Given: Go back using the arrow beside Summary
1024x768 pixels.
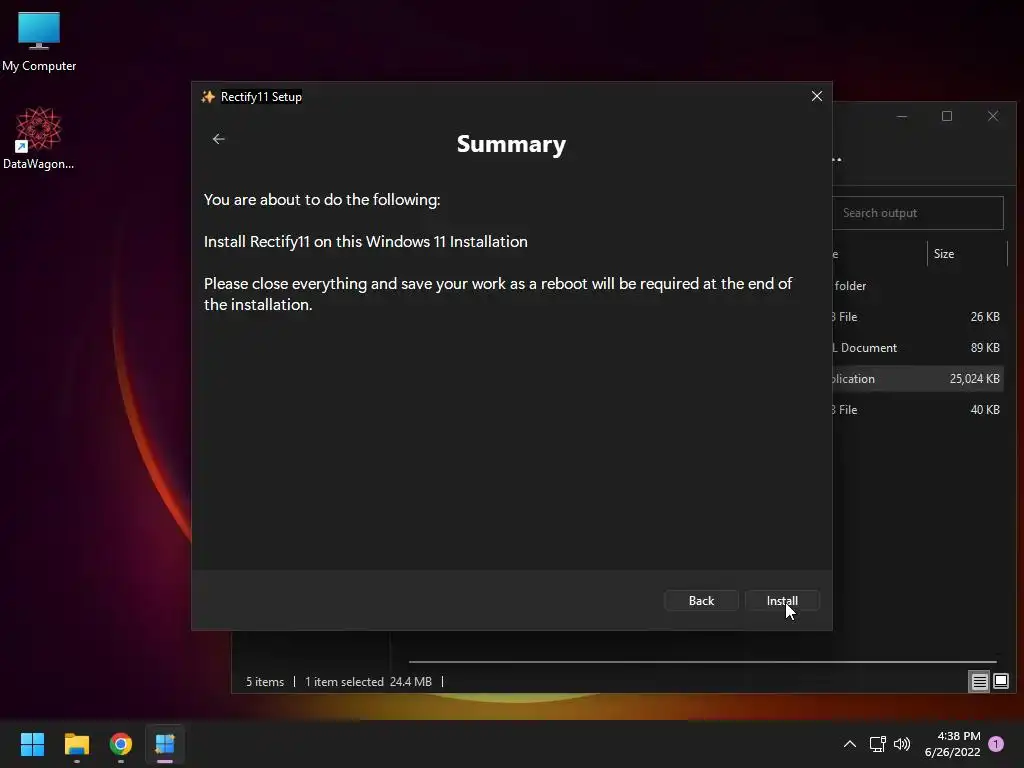Looking at the screenshot, I should click(x=219, y=139).
